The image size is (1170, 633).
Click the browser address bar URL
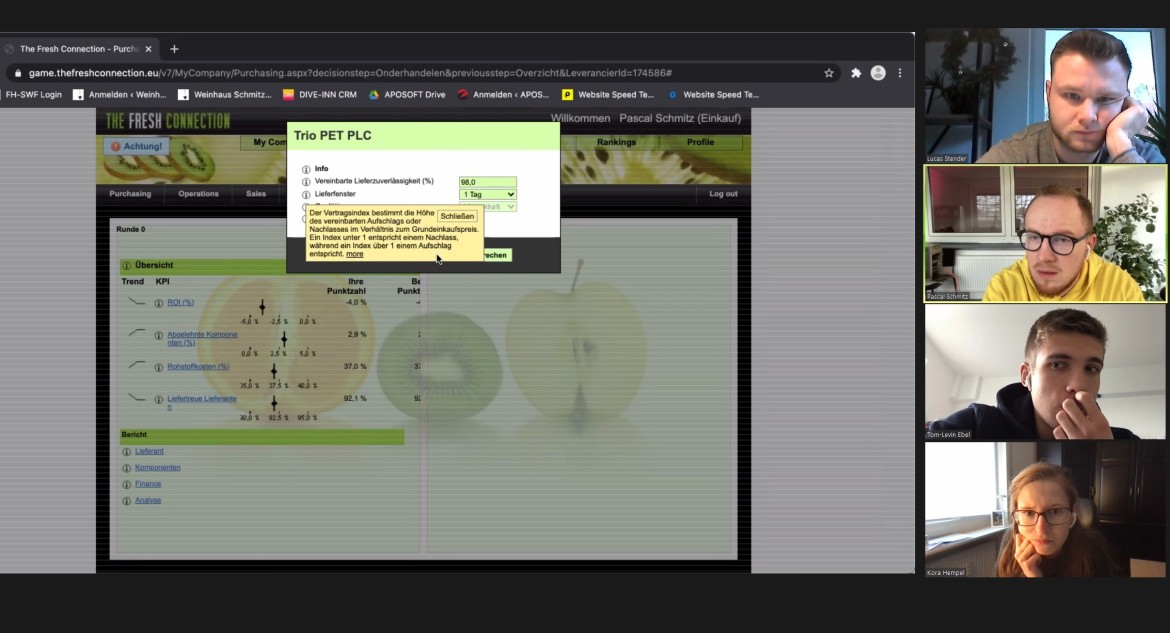(351, 73)
